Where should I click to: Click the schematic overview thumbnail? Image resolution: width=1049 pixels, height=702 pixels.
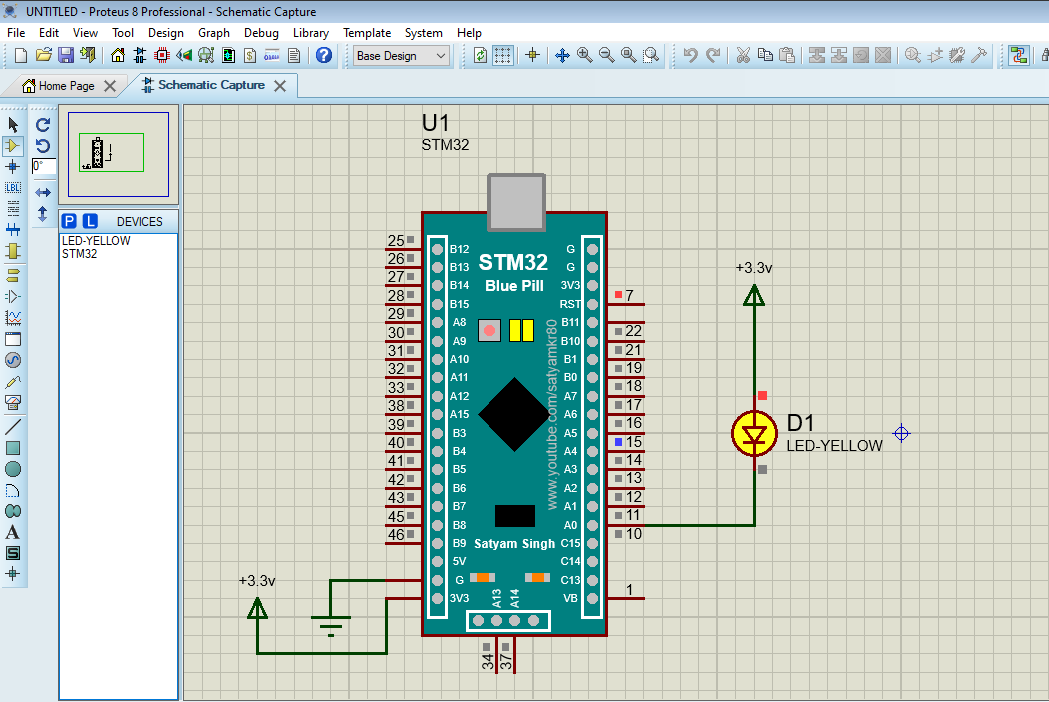tap(118, 154)
